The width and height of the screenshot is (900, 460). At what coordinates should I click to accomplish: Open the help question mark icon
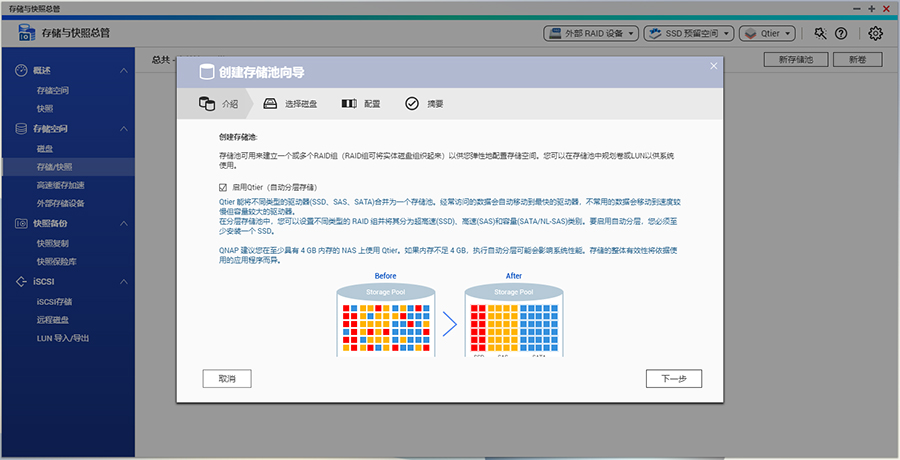tap(841, 33)
